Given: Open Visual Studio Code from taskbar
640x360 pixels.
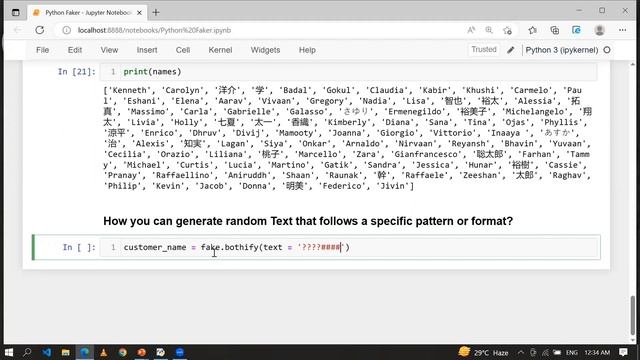Looking at the screenshot, I should tap(47, 352).
